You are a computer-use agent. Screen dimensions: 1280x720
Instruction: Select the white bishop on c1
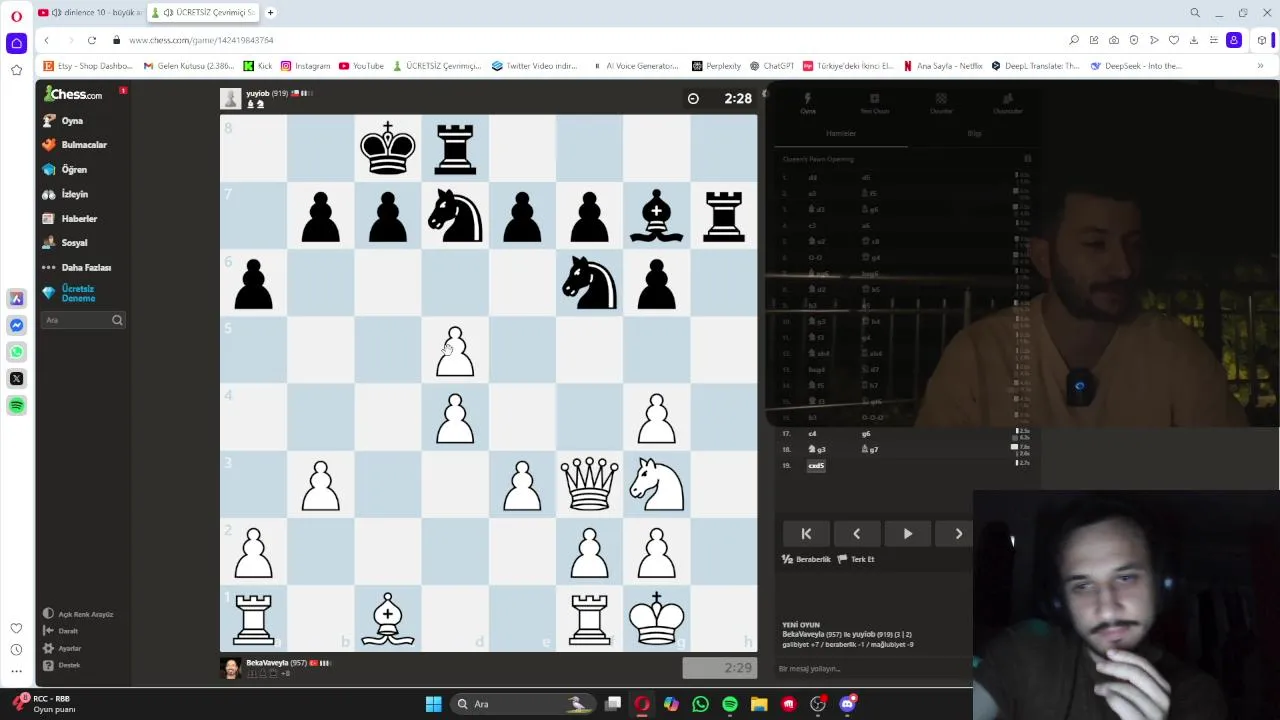point(388,618)
